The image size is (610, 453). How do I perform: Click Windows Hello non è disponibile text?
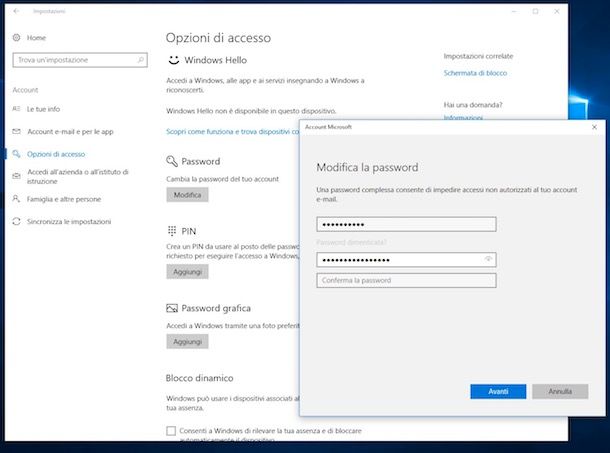pyautogui.click(x=251, y=111)
